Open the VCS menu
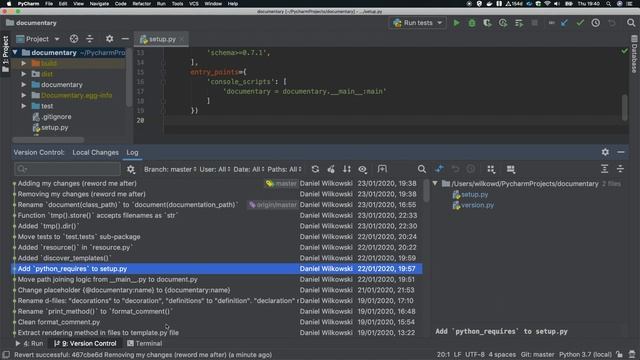This screenshot has height=360, width=640. [x=194, y=4]
